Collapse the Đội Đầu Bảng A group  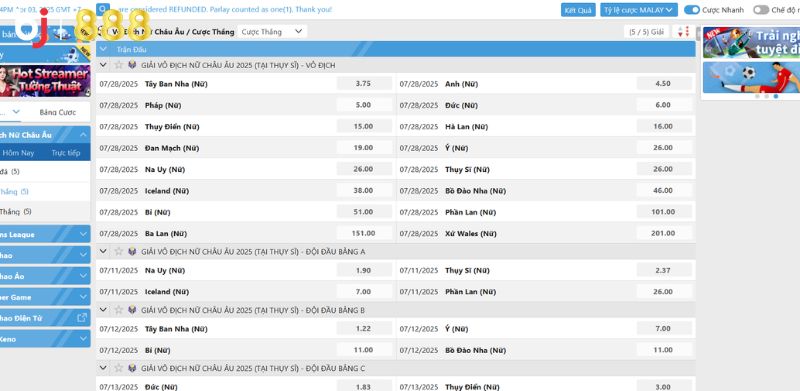click(103, 251)
